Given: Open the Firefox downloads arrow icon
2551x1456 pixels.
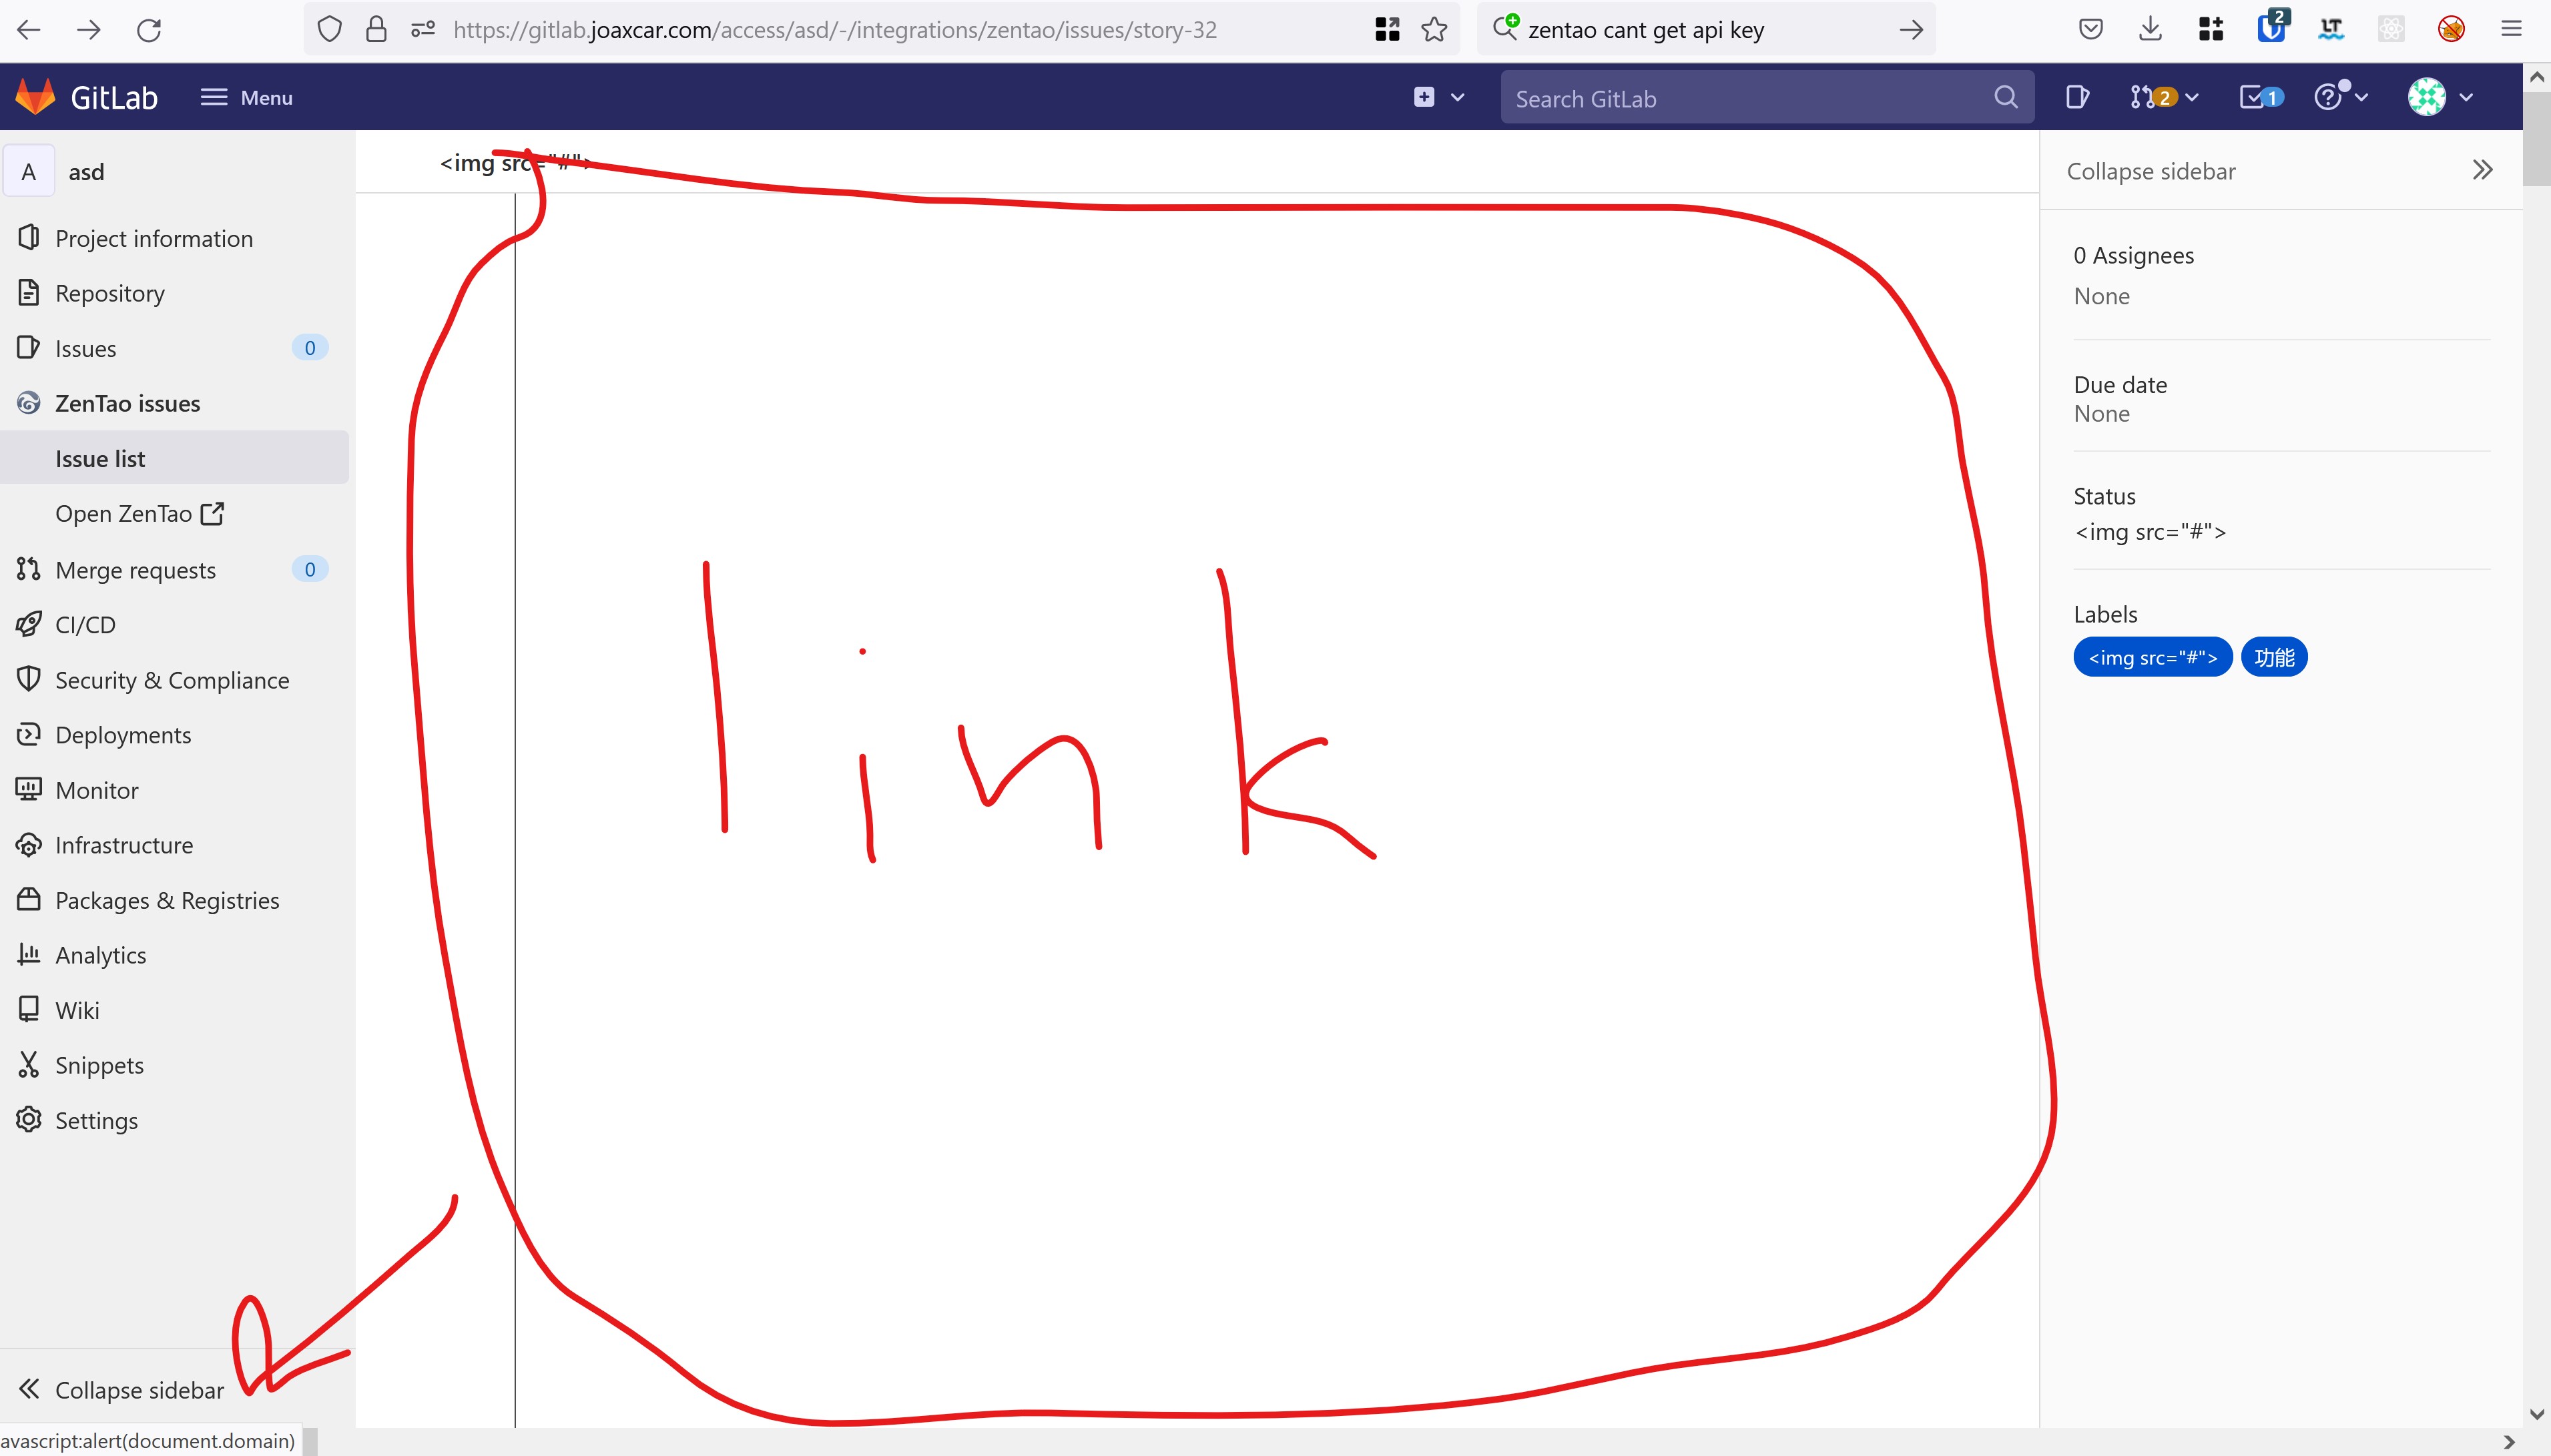Looking at the screenshot, I should click(2150, 30).
